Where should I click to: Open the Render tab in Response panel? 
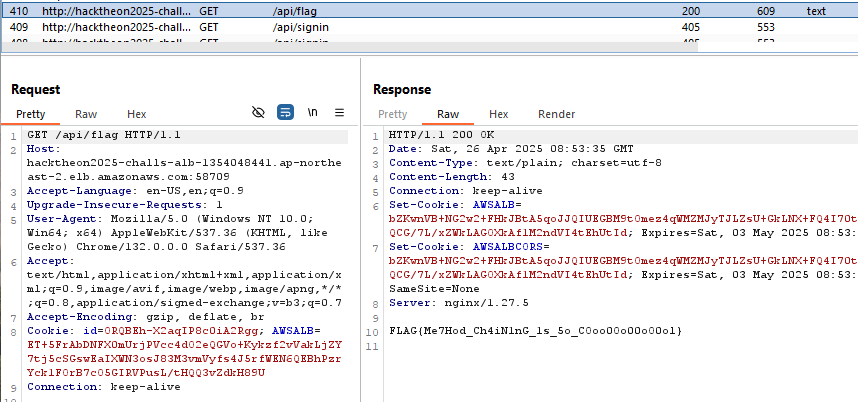pyautogui.click(x=556, y=114)
